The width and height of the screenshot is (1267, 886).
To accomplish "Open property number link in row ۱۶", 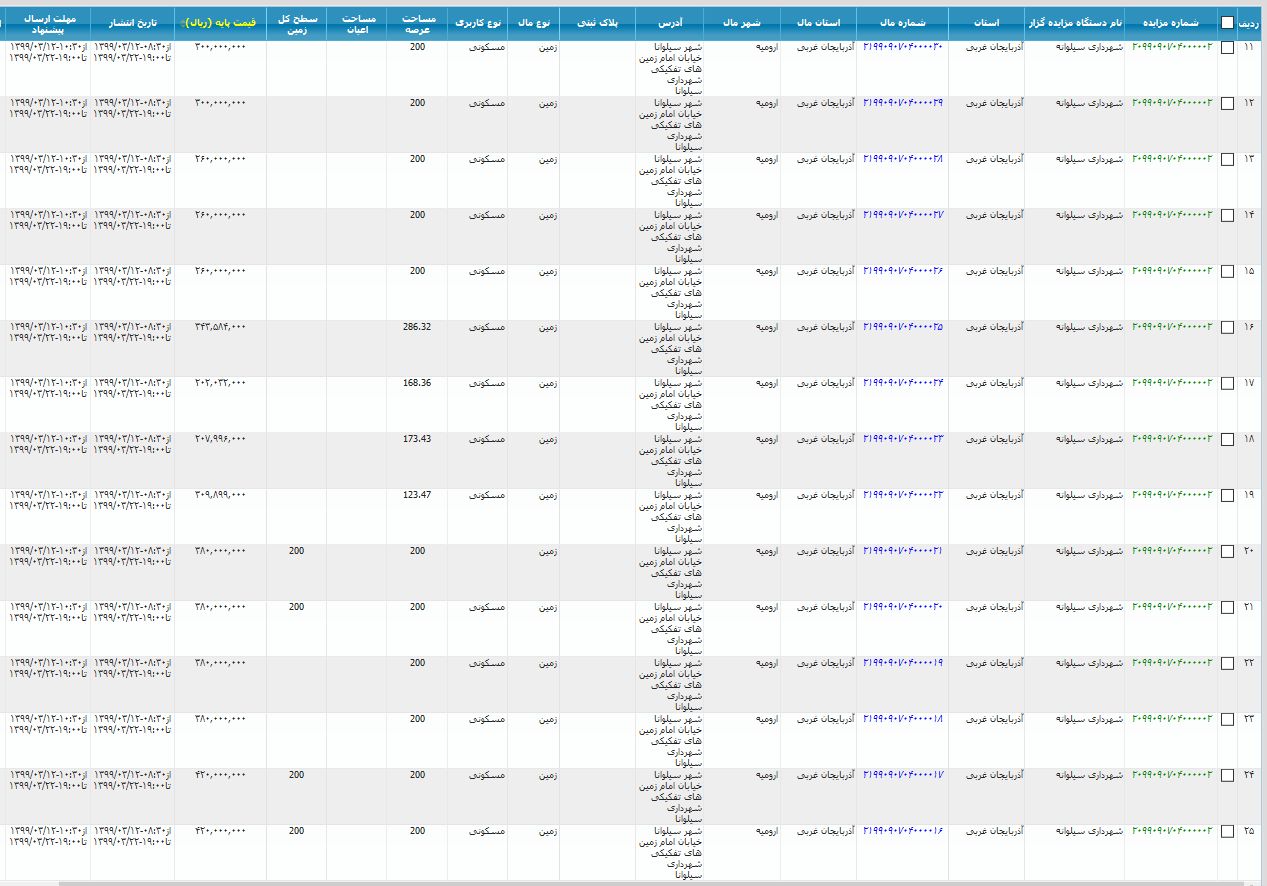I will pyautogui.click(x=902, y=327).
